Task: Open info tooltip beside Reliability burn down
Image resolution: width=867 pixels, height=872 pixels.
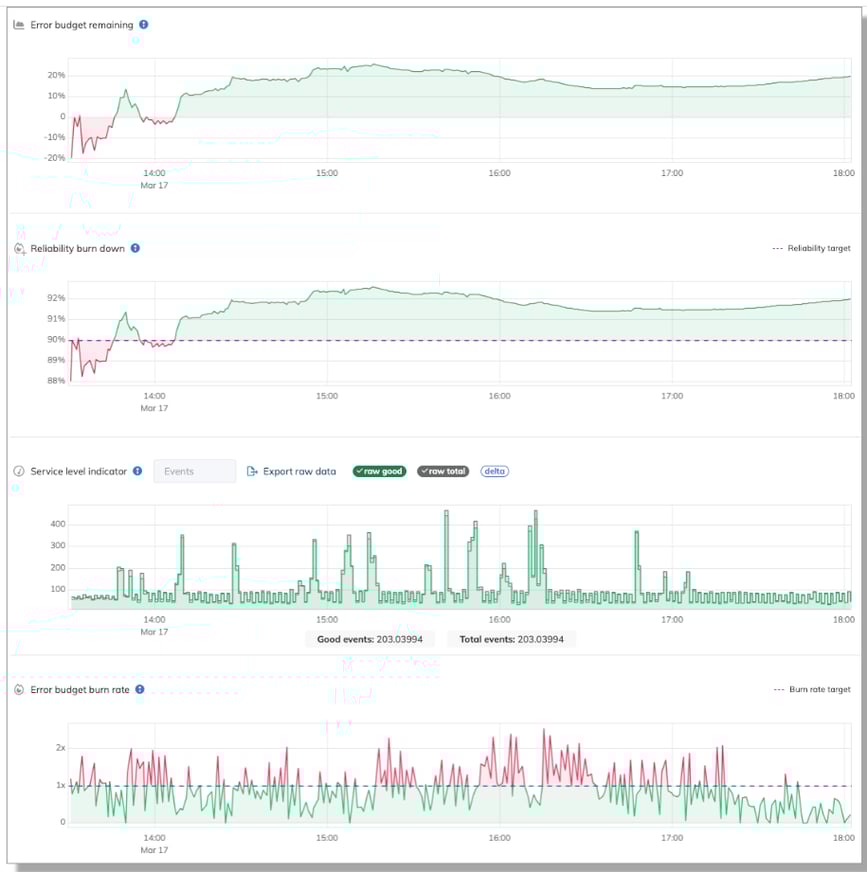Action: point(136,248)
